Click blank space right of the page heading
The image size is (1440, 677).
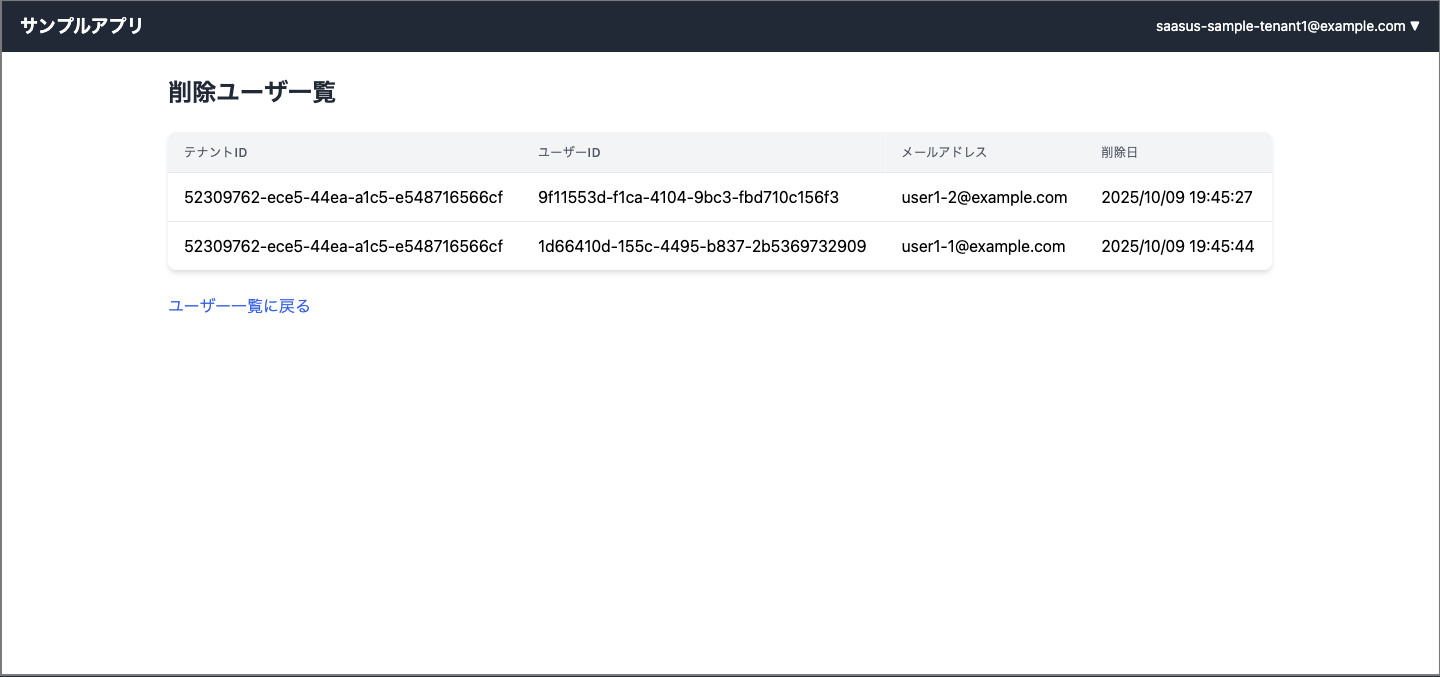(x=800, y=93)
